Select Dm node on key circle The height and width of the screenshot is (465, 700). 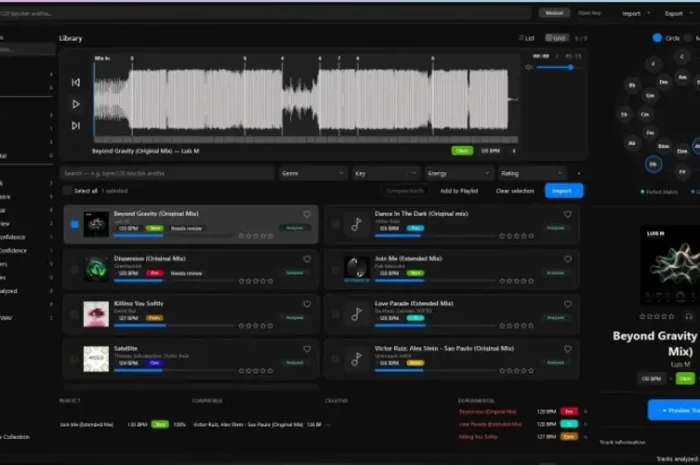pos(664,82)
